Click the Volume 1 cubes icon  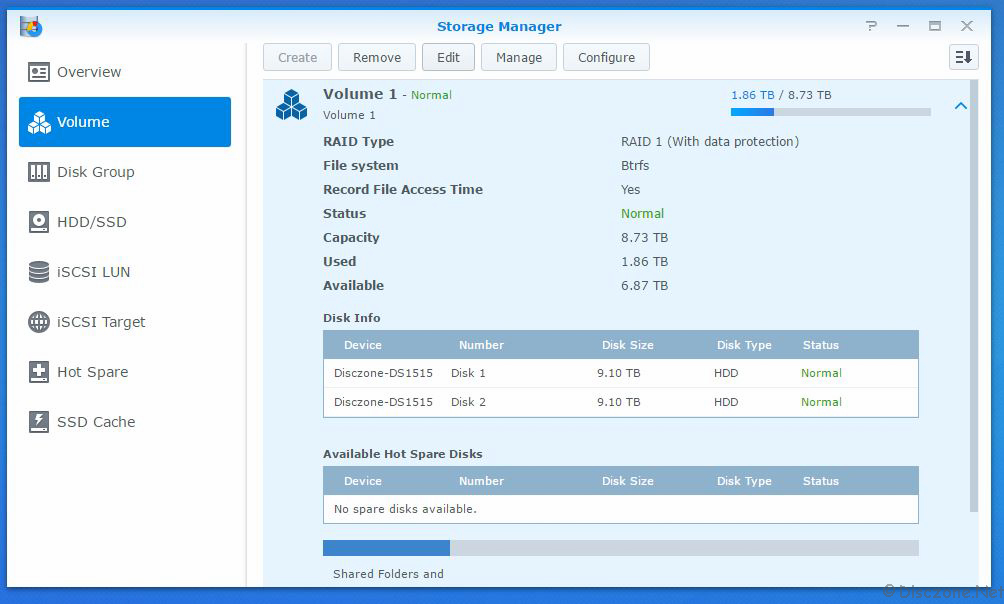(291, 105)
